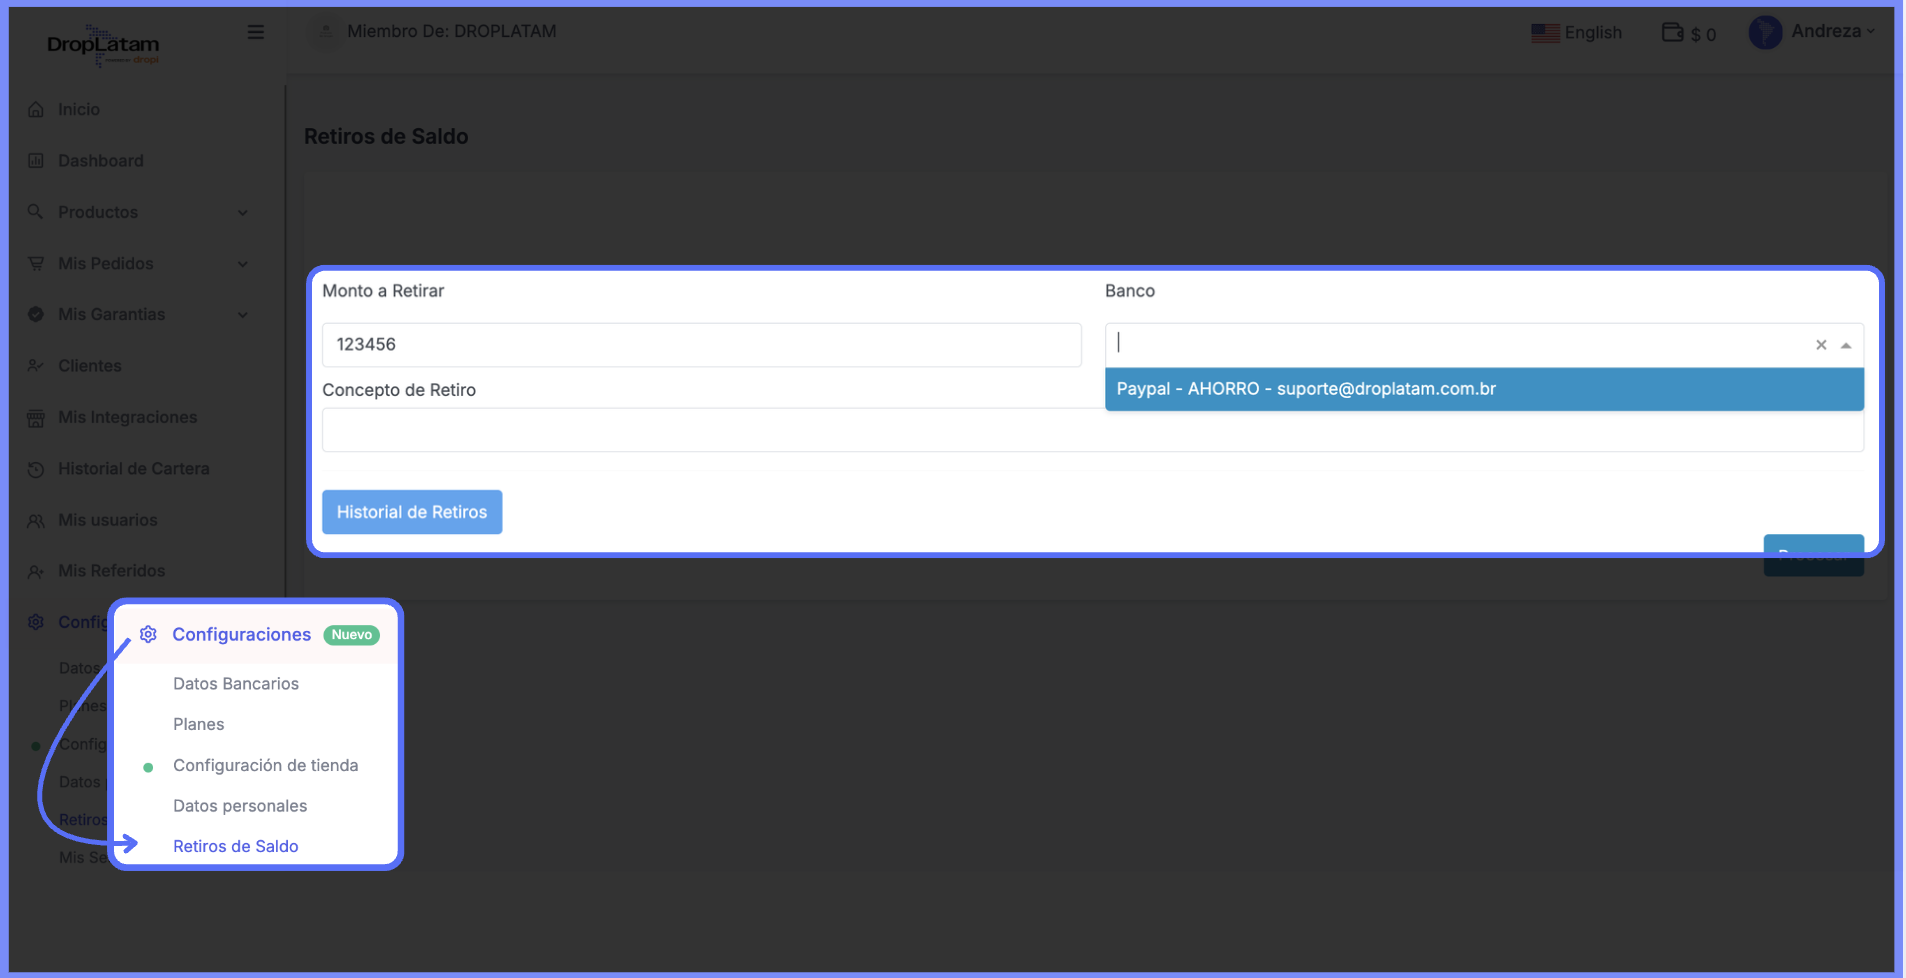
Task: Open Configuración de tienda menu item
Action: pos(265,766)
